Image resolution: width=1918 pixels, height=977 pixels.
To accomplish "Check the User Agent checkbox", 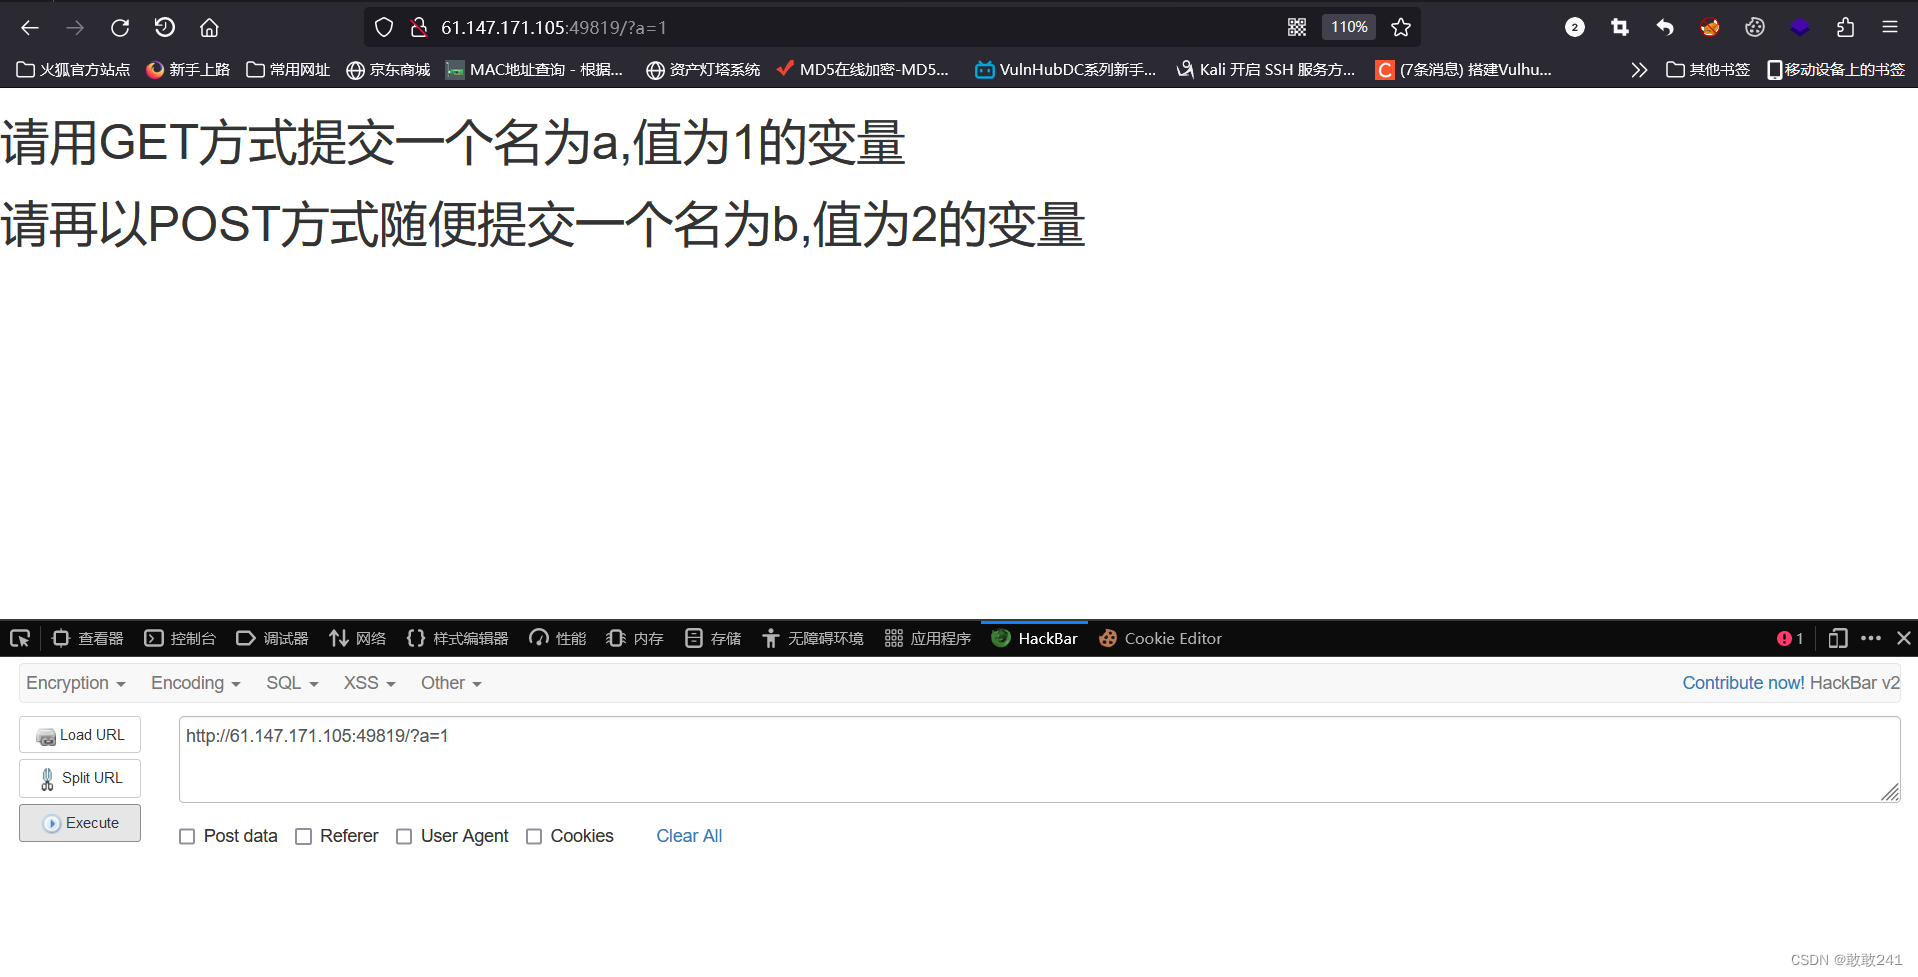I will tap(404, 836).
